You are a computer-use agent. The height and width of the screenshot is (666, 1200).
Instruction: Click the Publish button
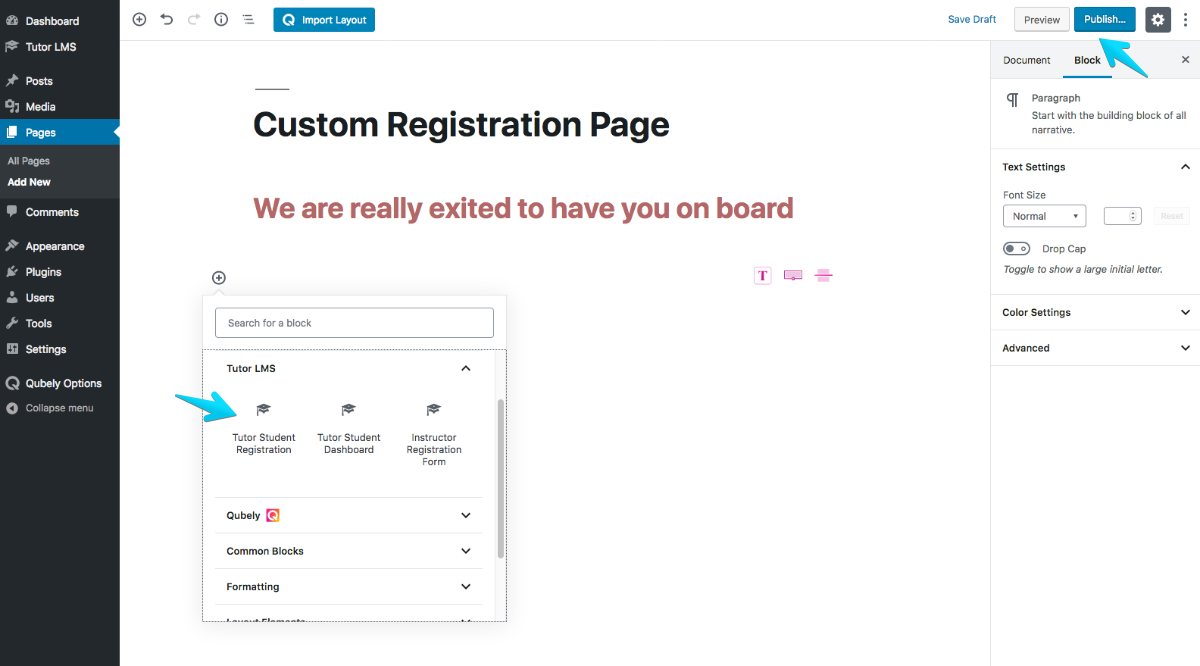coord(1105,19)
